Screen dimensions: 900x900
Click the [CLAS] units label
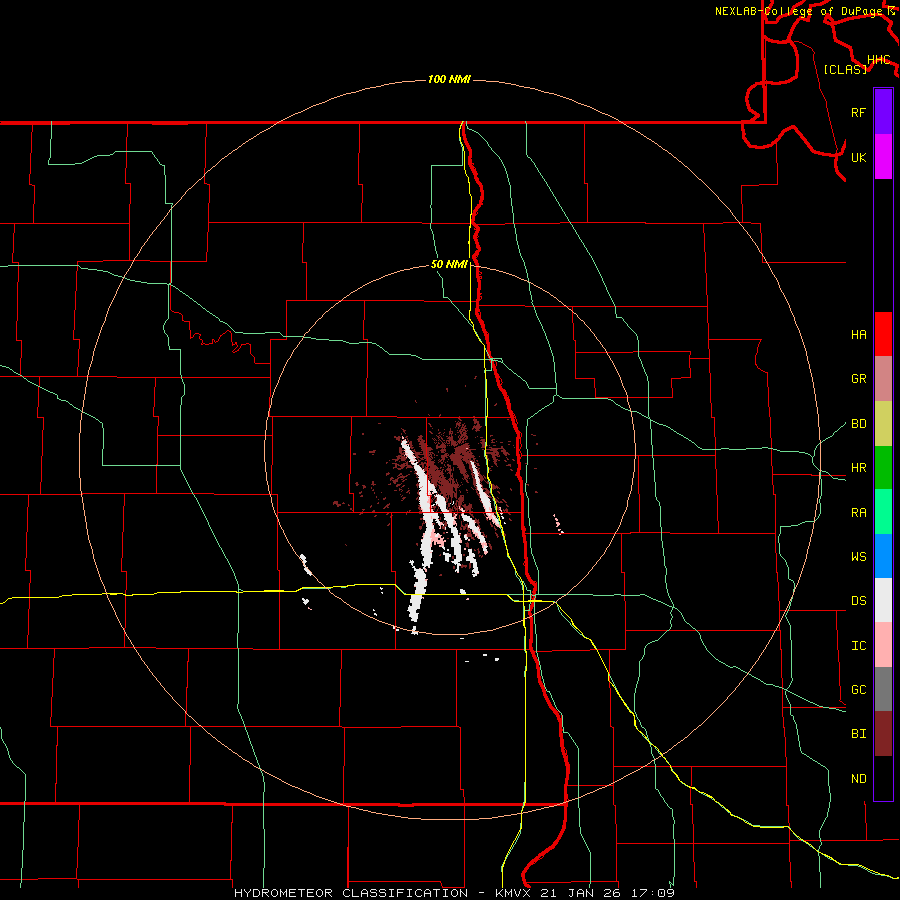click(845, 69)
